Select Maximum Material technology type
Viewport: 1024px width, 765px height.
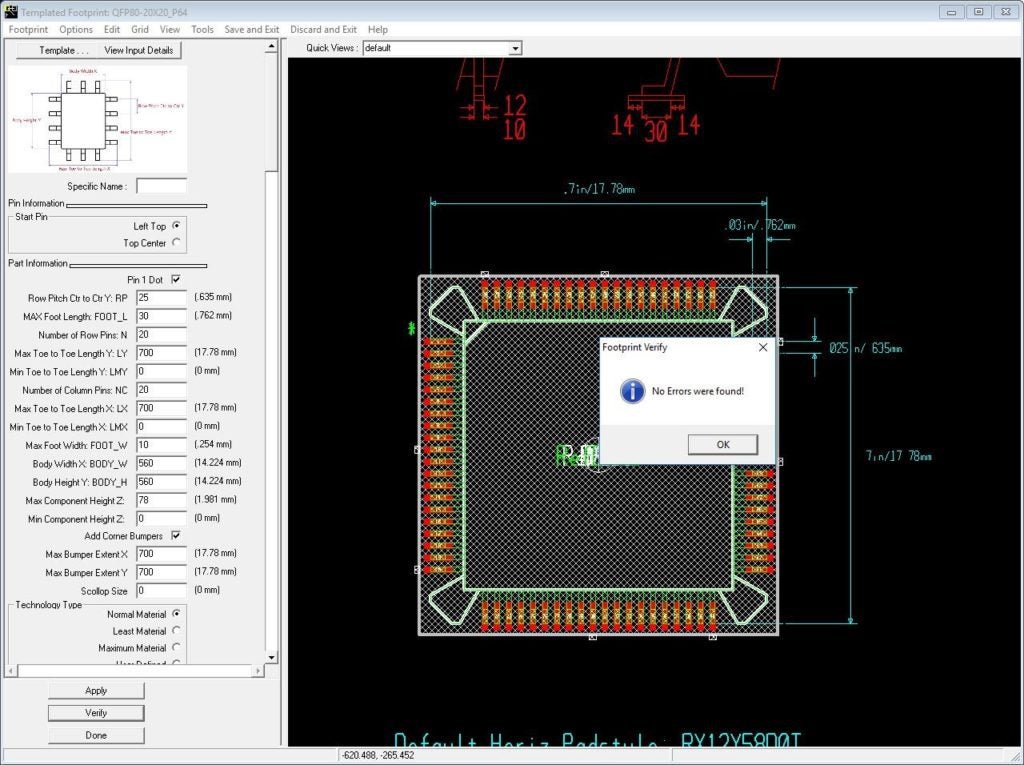click(x=176, y=648)
